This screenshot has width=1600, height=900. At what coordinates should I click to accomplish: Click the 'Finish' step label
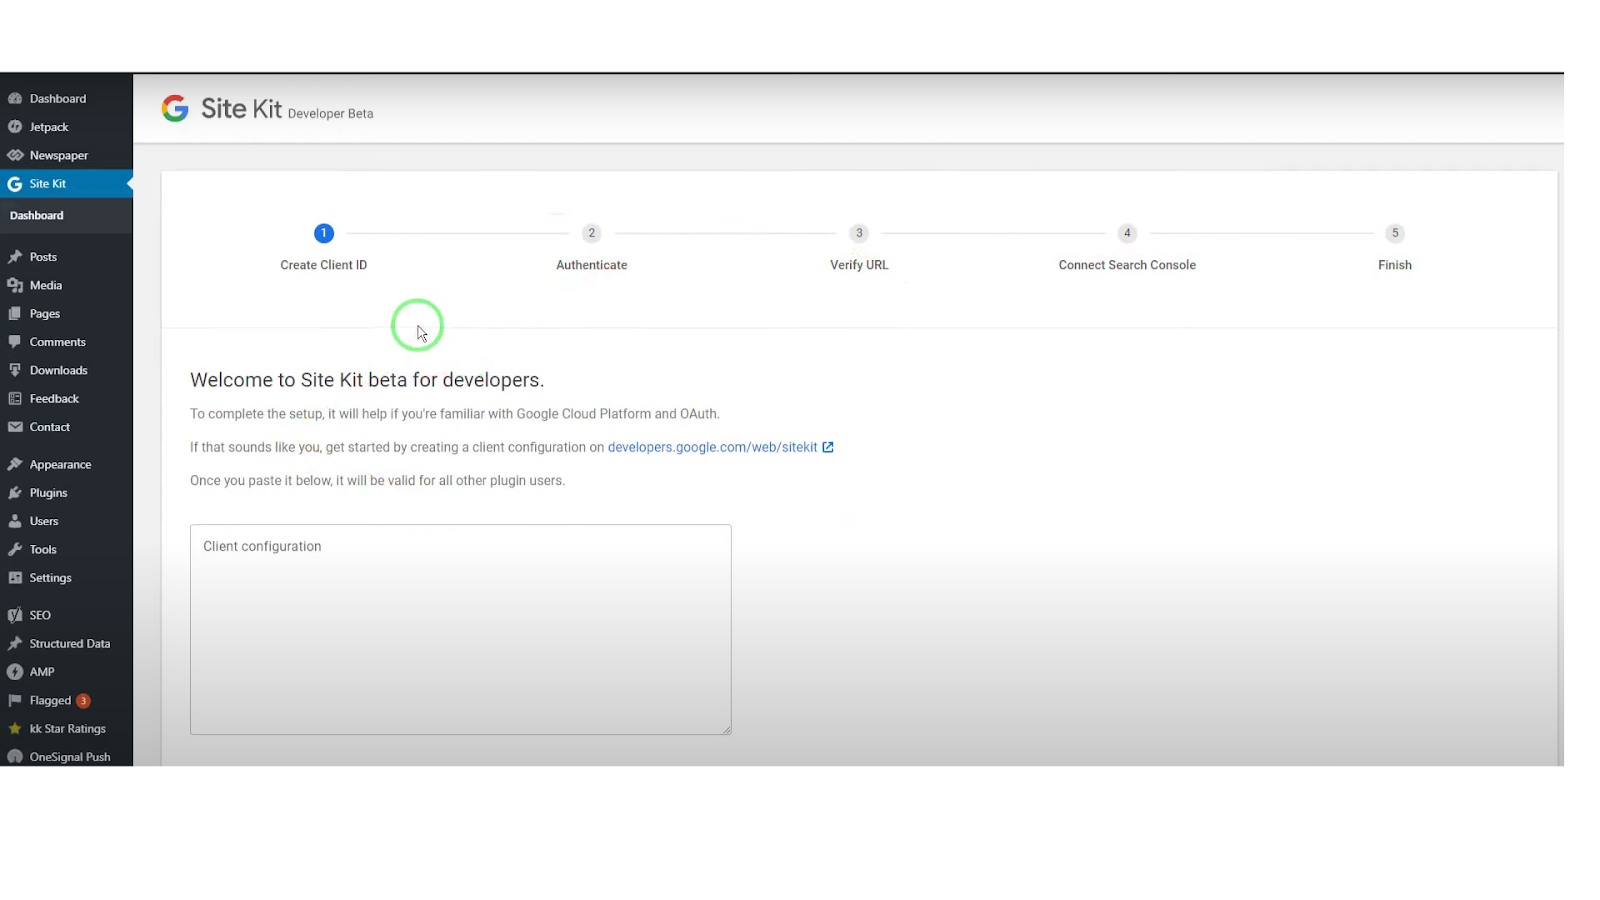[x=1395, y=265]
